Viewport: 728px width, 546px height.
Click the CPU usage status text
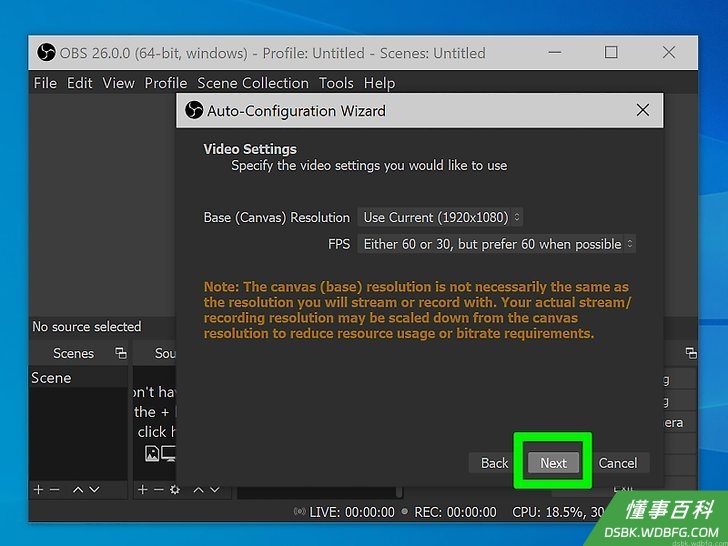point(558,512)
